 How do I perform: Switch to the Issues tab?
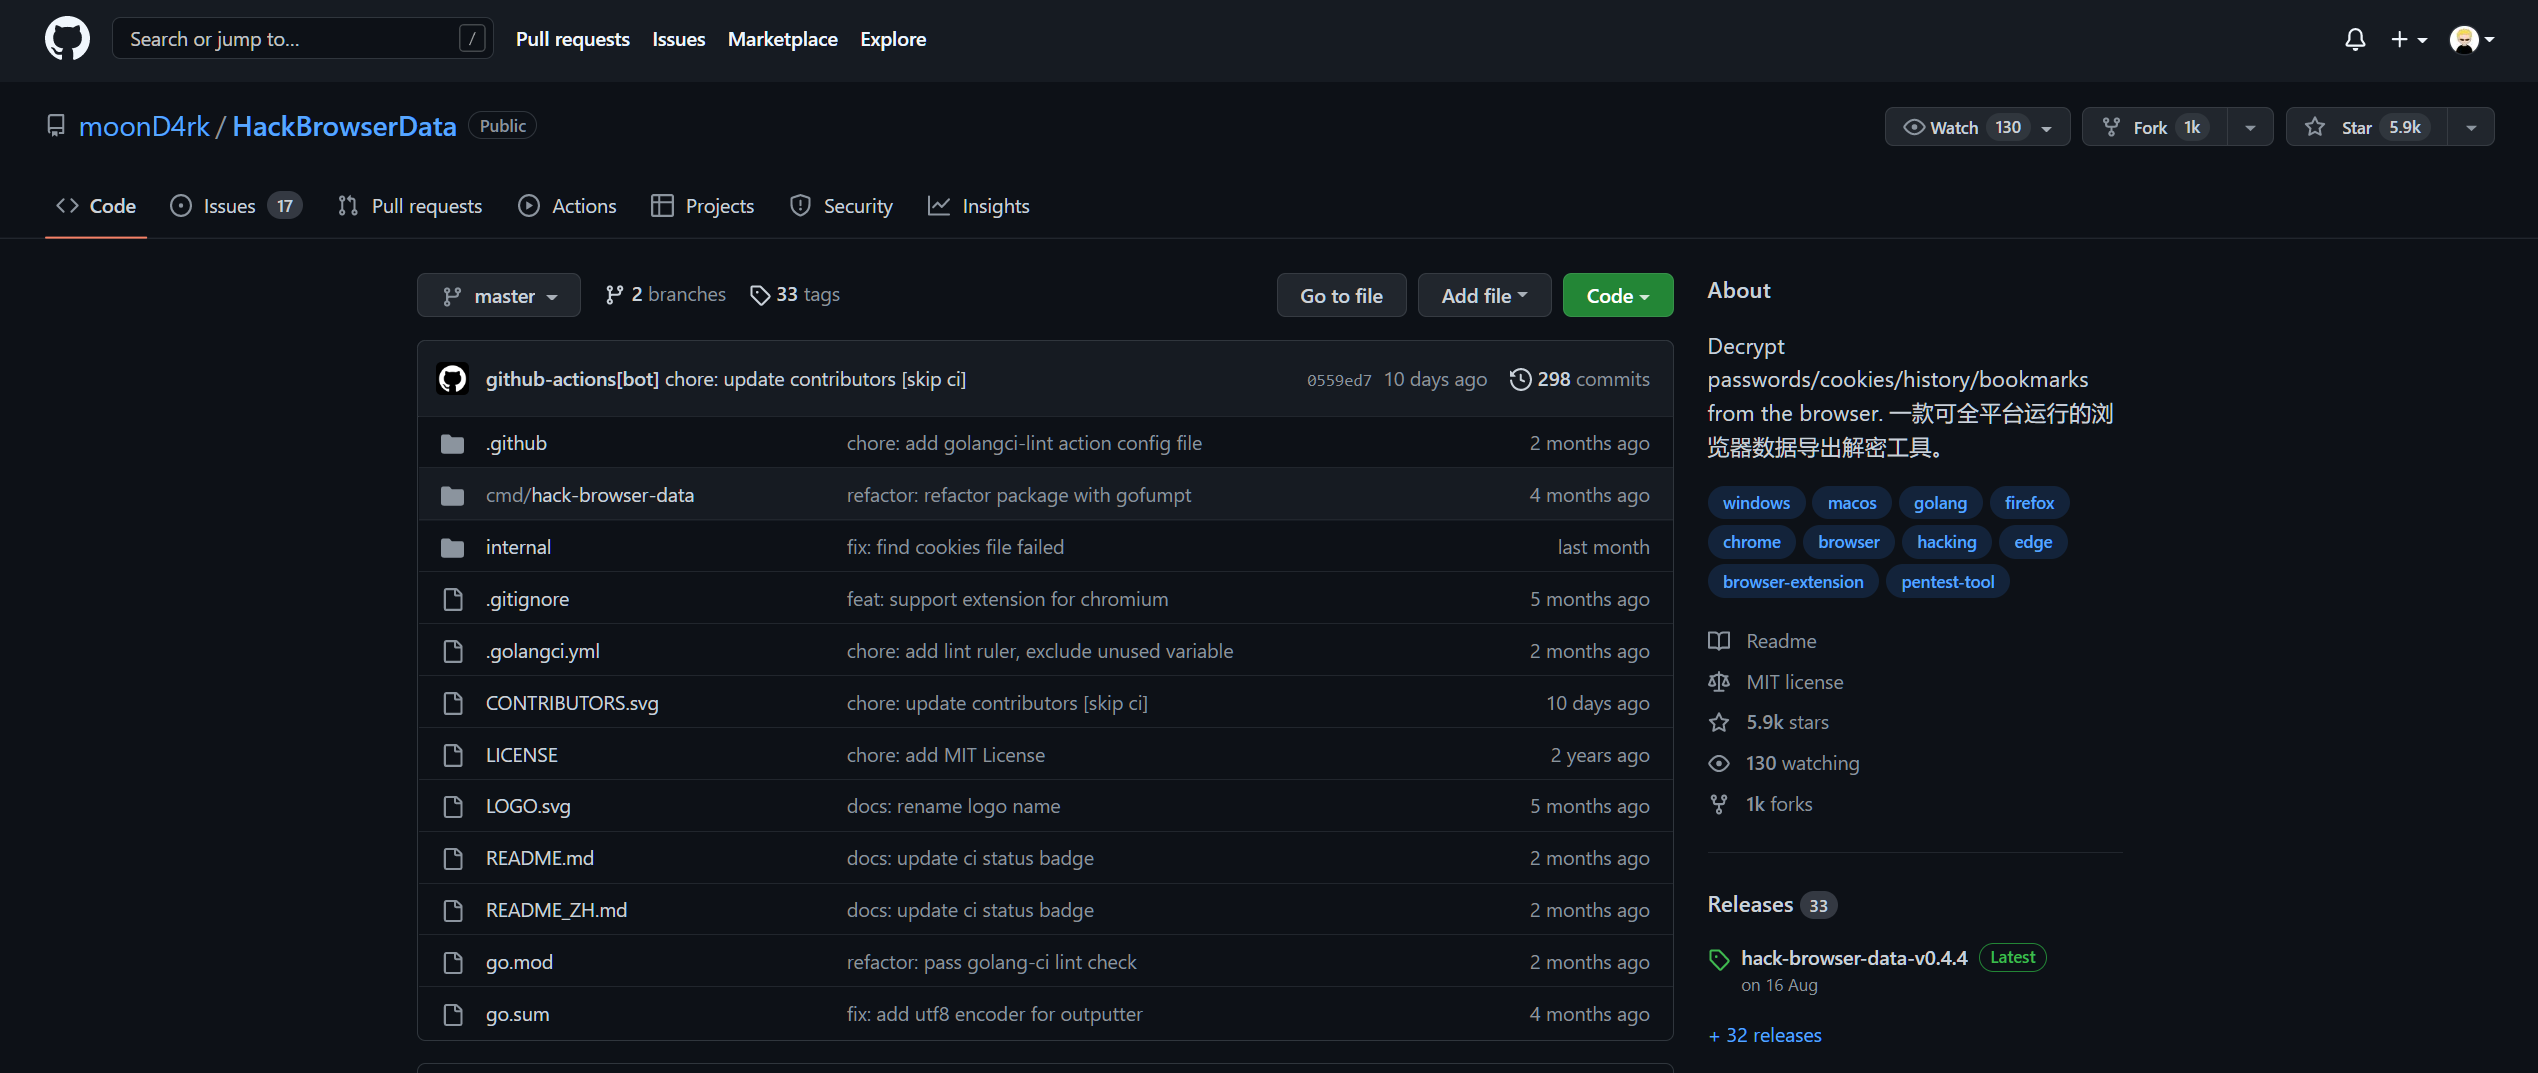(236, 206)
